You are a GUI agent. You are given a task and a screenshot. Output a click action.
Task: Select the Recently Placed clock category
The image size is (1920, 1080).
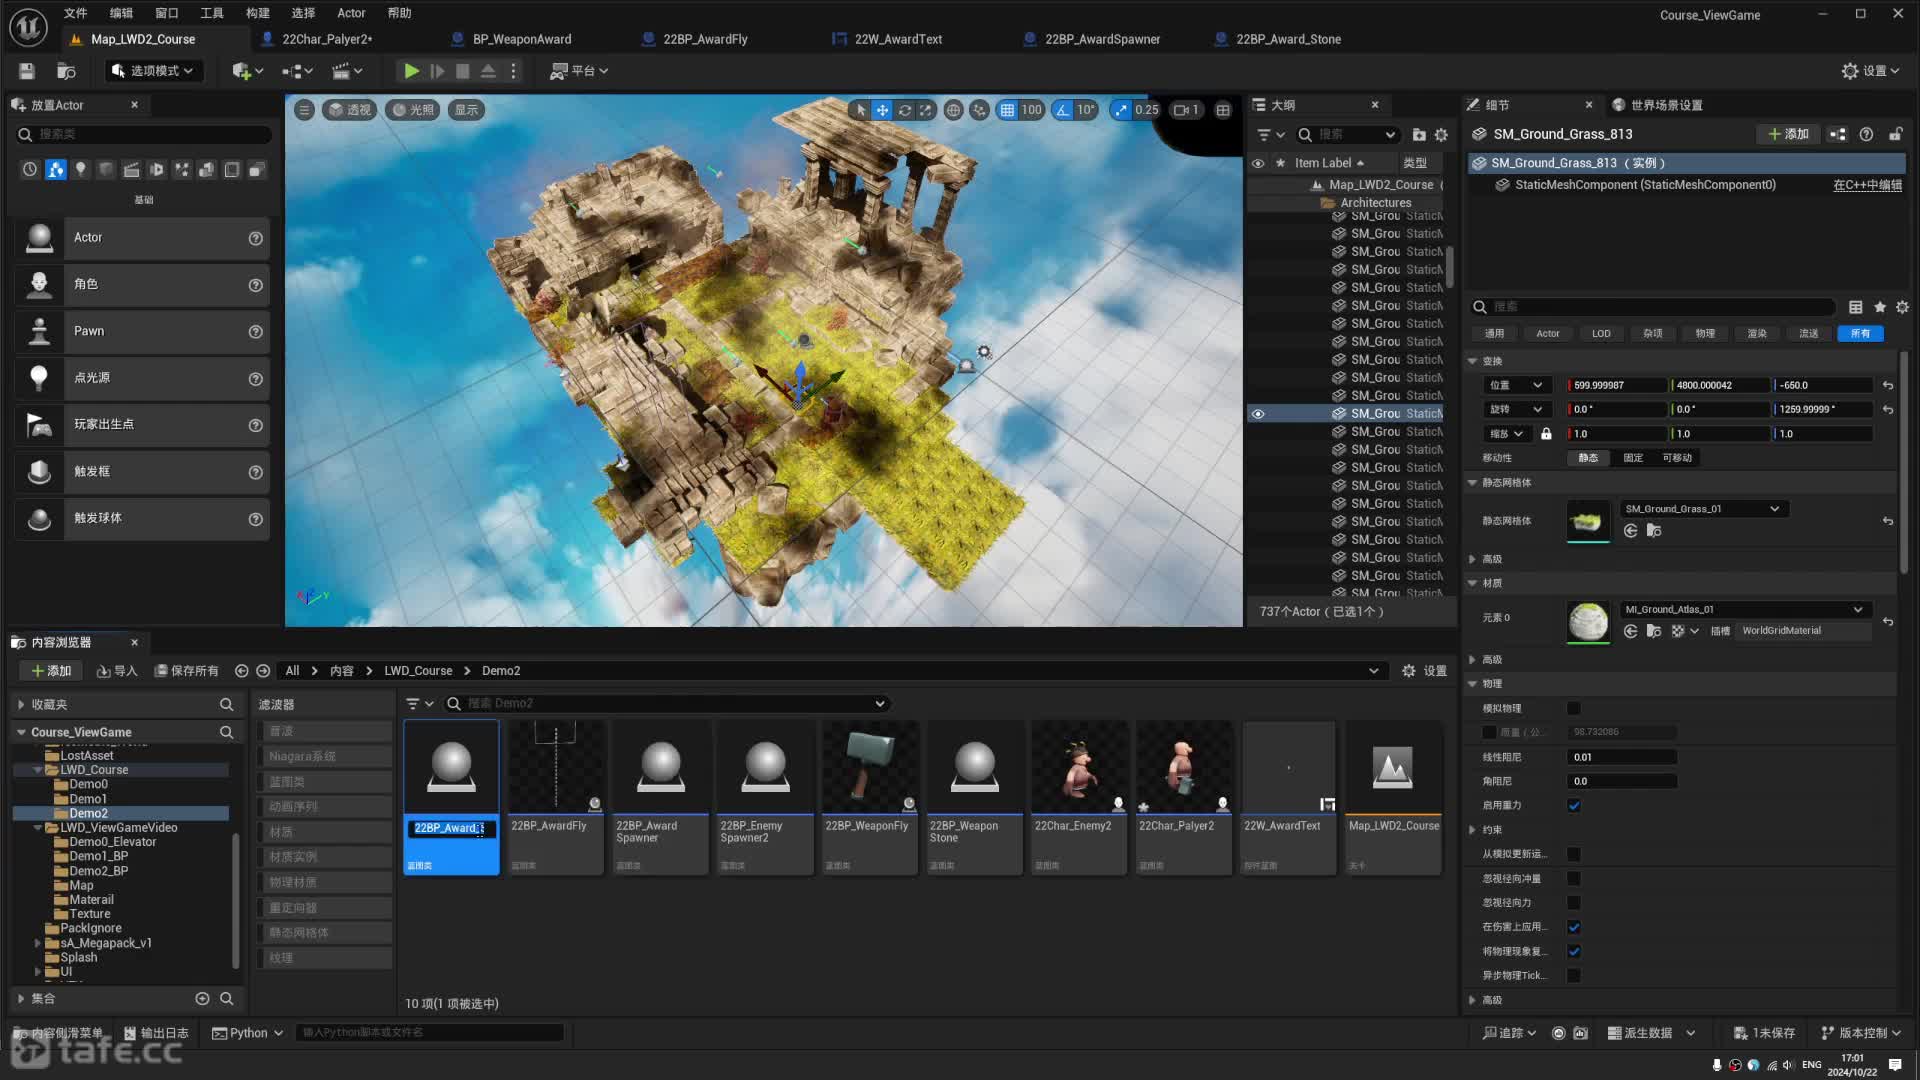click(30, 170)
